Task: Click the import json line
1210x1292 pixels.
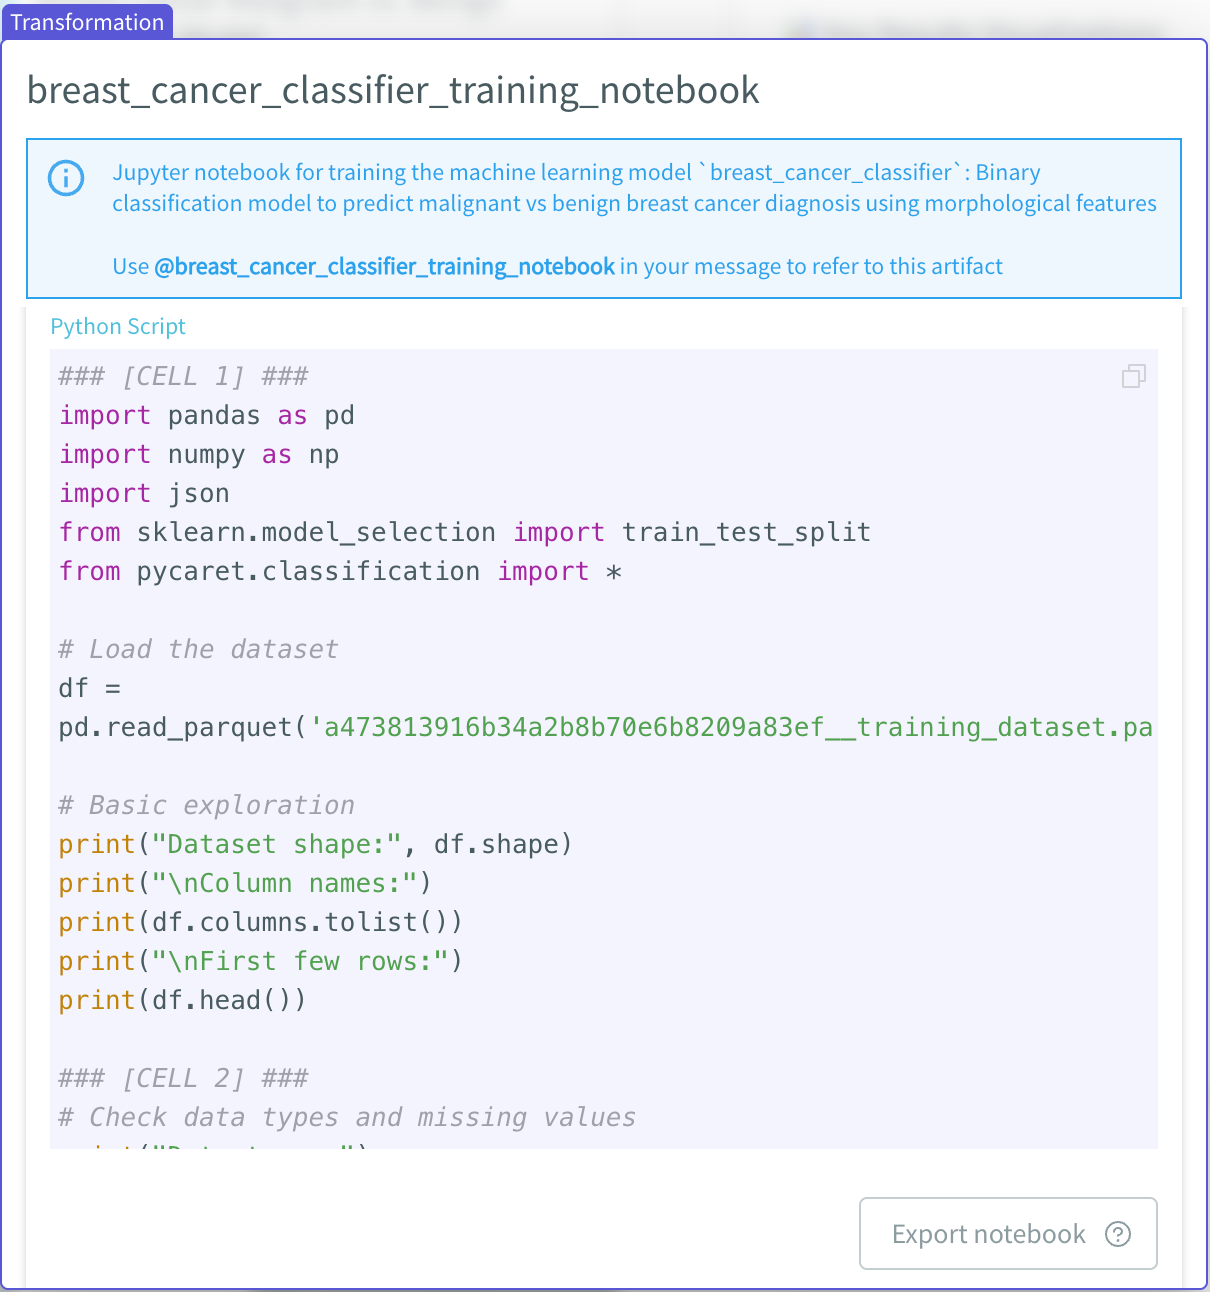Action: 144,493
